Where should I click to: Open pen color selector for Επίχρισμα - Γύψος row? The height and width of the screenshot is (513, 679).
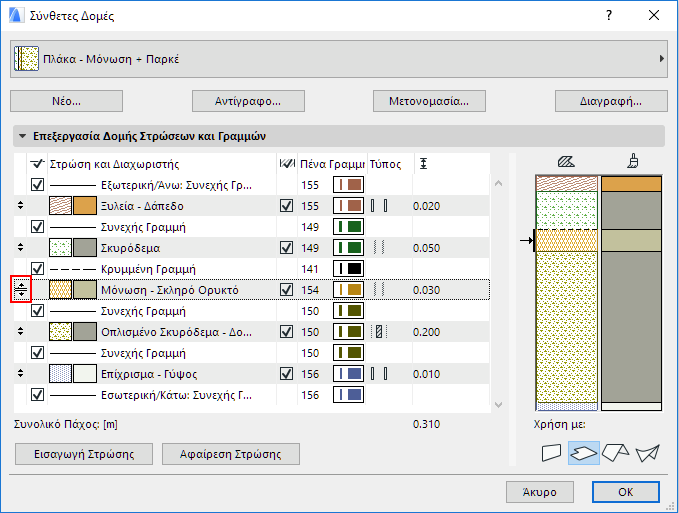tap(348, 374)
